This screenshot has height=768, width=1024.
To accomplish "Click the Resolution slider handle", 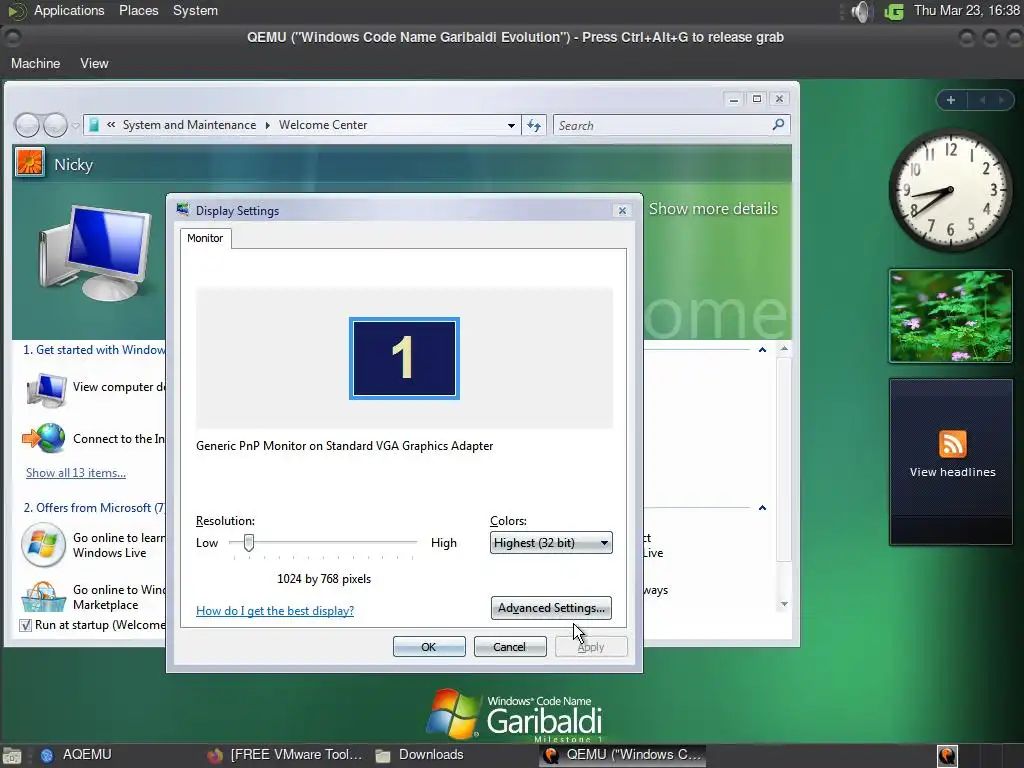I will point(249,543).
